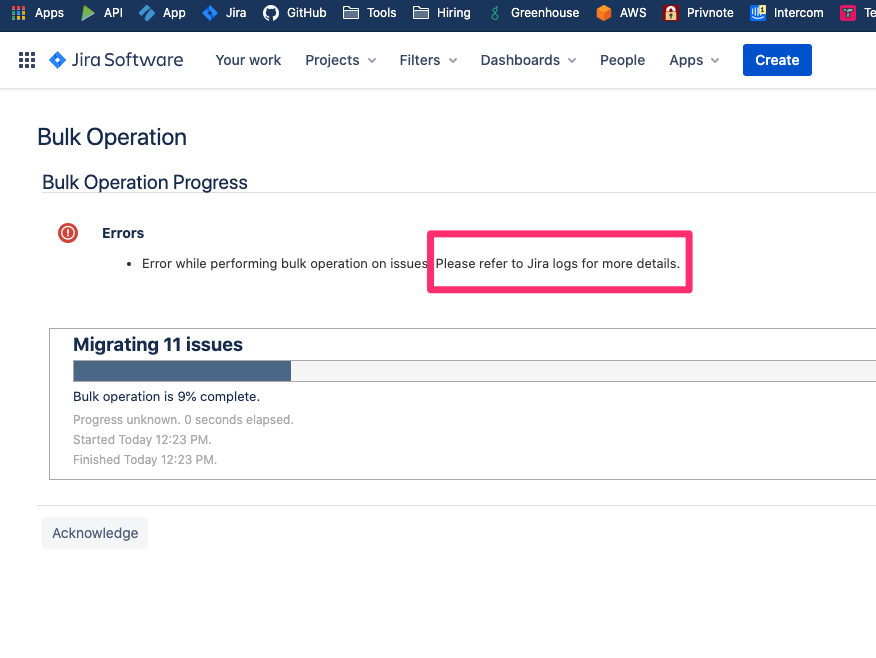
Task: Expand the Dashboards menu
Action: coord(528,60)
